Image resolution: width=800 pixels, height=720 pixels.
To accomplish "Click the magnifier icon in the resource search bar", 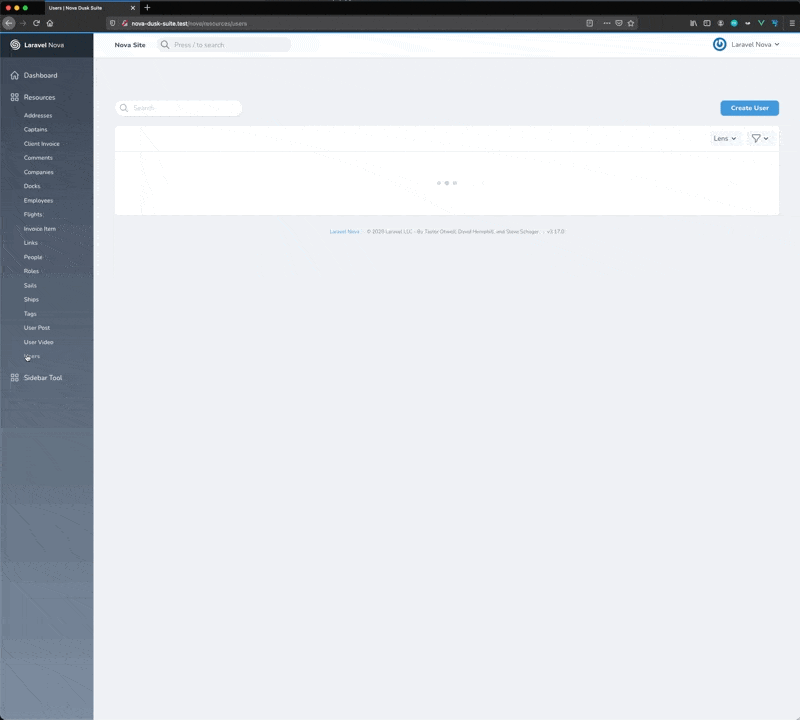I will click(122, 108).
